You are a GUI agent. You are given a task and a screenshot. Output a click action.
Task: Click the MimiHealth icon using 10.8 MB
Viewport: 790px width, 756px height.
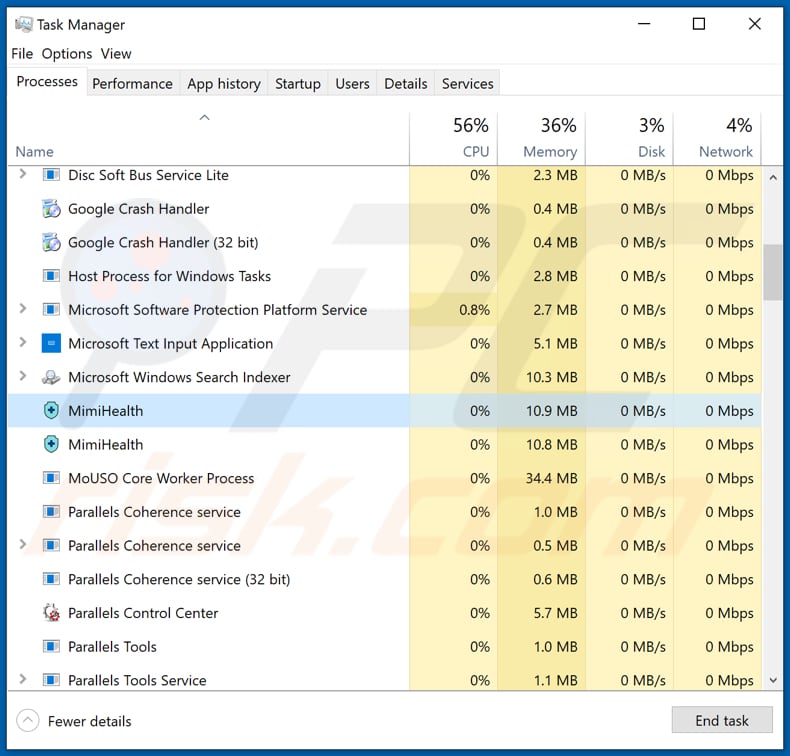[51, 445]
